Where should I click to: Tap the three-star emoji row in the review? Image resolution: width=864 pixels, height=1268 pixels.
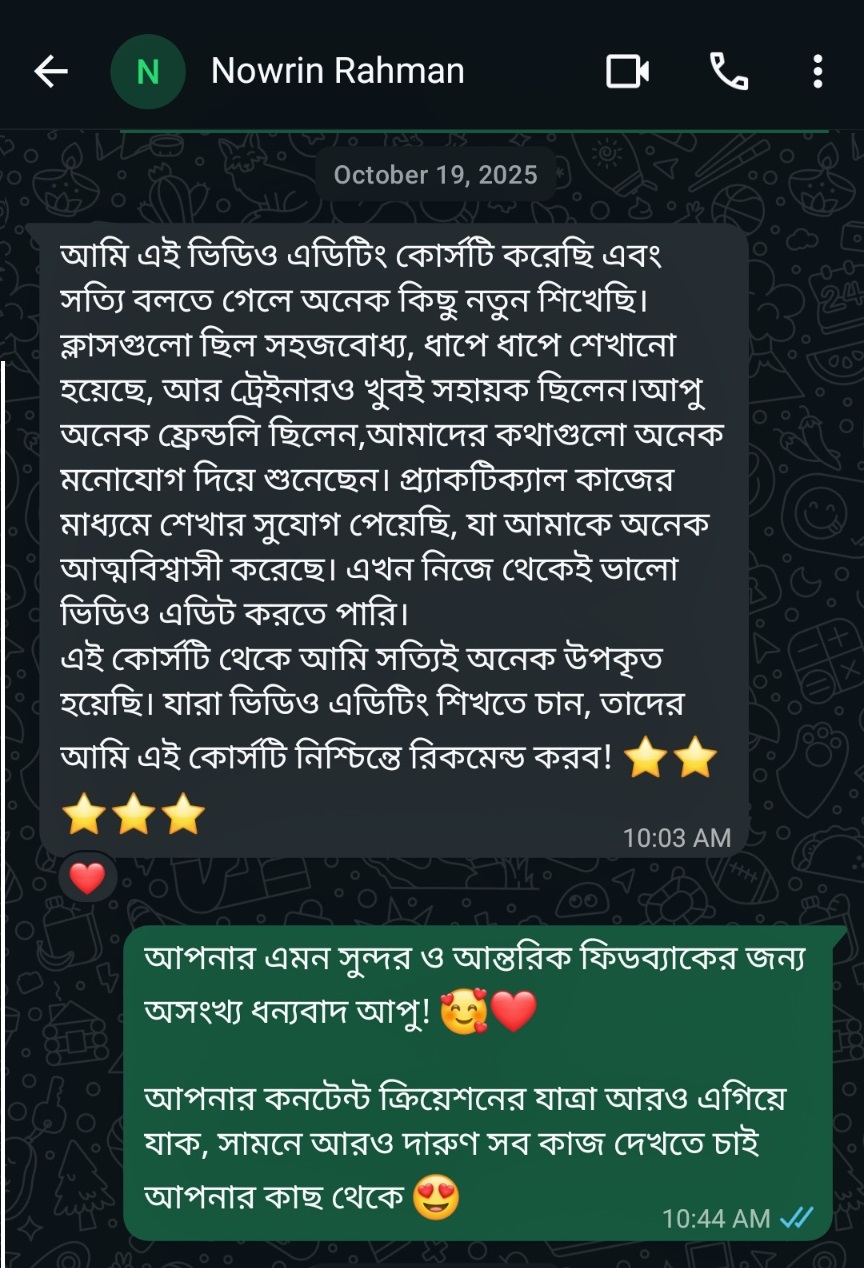[134, 815]
